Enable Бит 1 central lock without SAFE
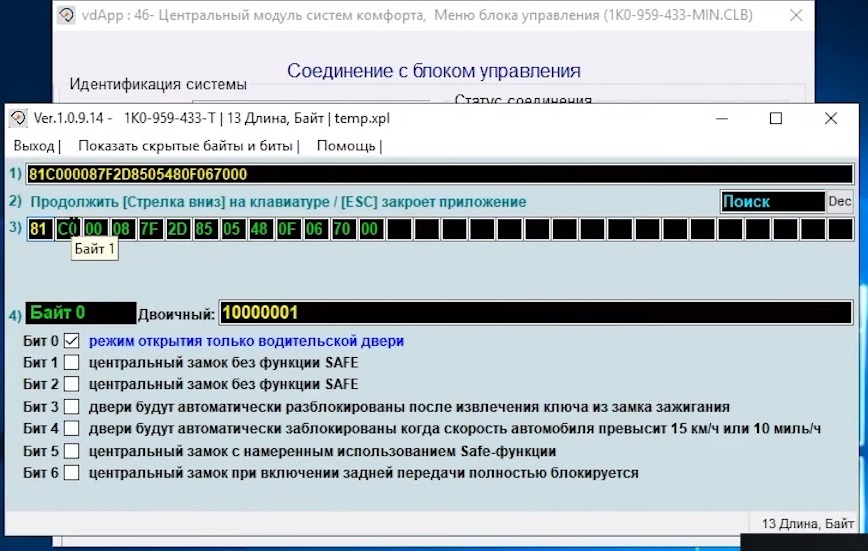868x551 pixels. point(71,363)
